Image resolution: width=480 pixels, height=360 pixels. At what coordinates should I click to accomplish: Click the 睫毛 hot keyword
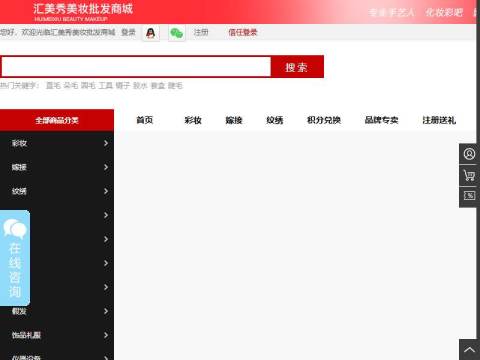175,86
